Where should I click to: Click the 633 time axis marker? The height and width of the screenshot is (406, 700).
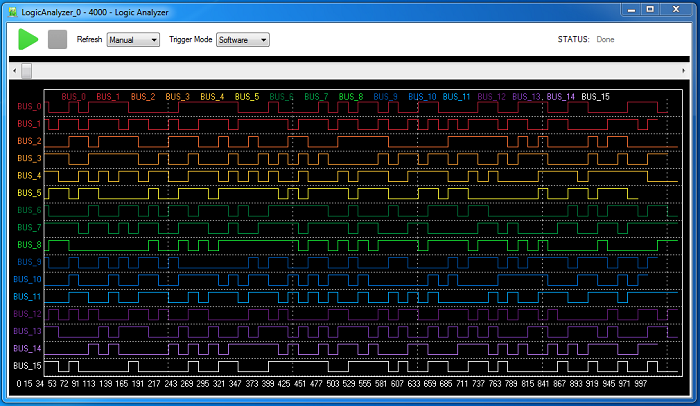click(414, 384)
